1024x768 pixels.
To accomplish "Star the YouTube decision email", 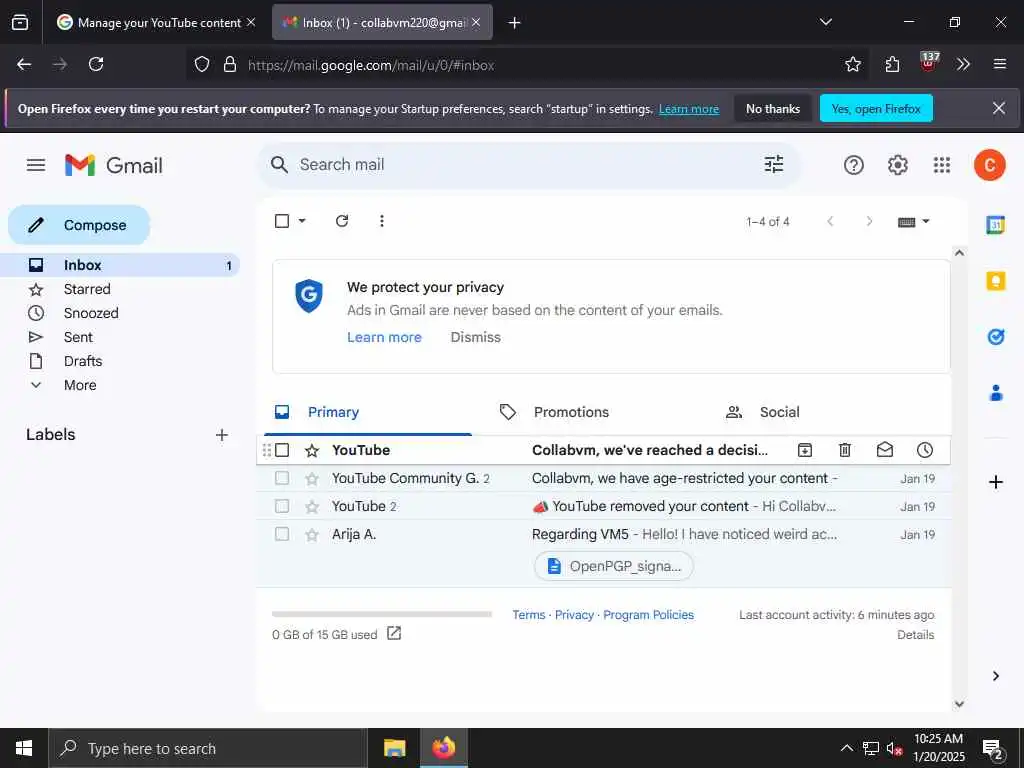I will tap(312, 451).
